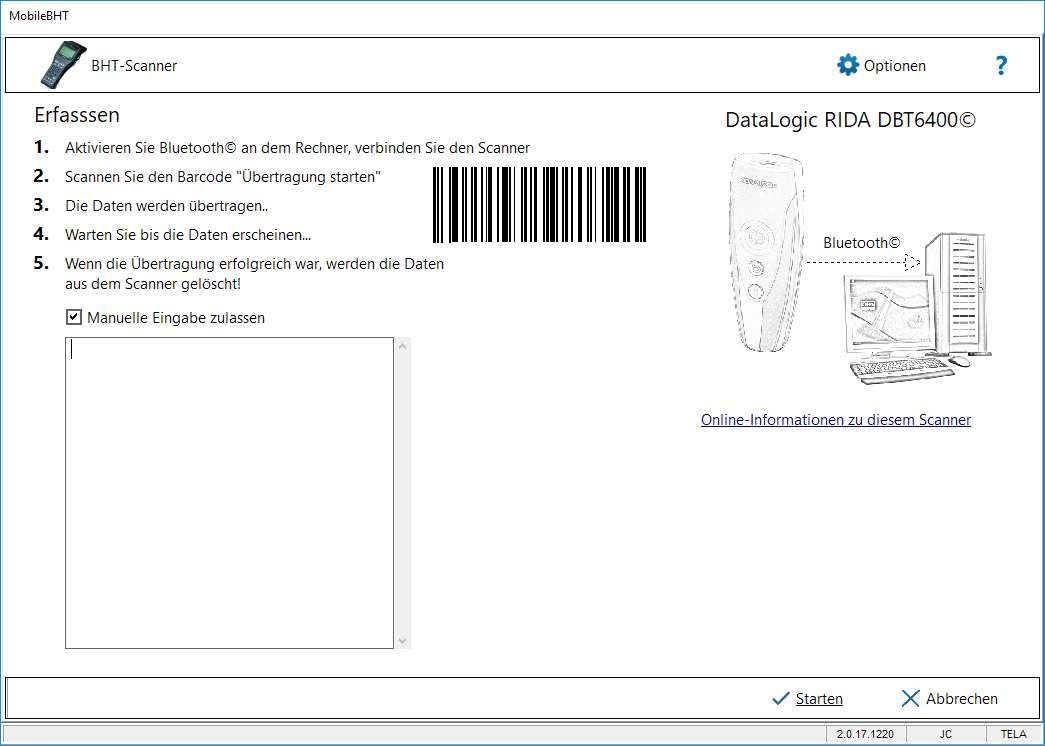Click the DataLogic scanner Bluetooth illustration
The image size is (1045, 746).
[858, 269]
